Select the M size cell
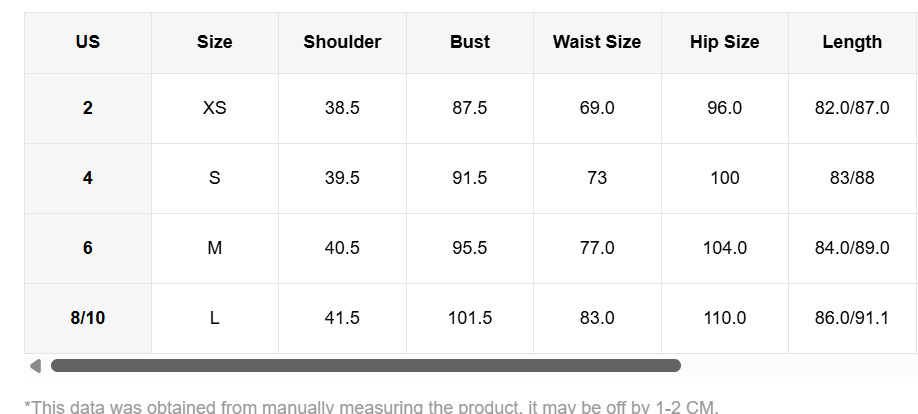Image resolution: width=918 pixels, height=414 pixels. tap(214, 248)
